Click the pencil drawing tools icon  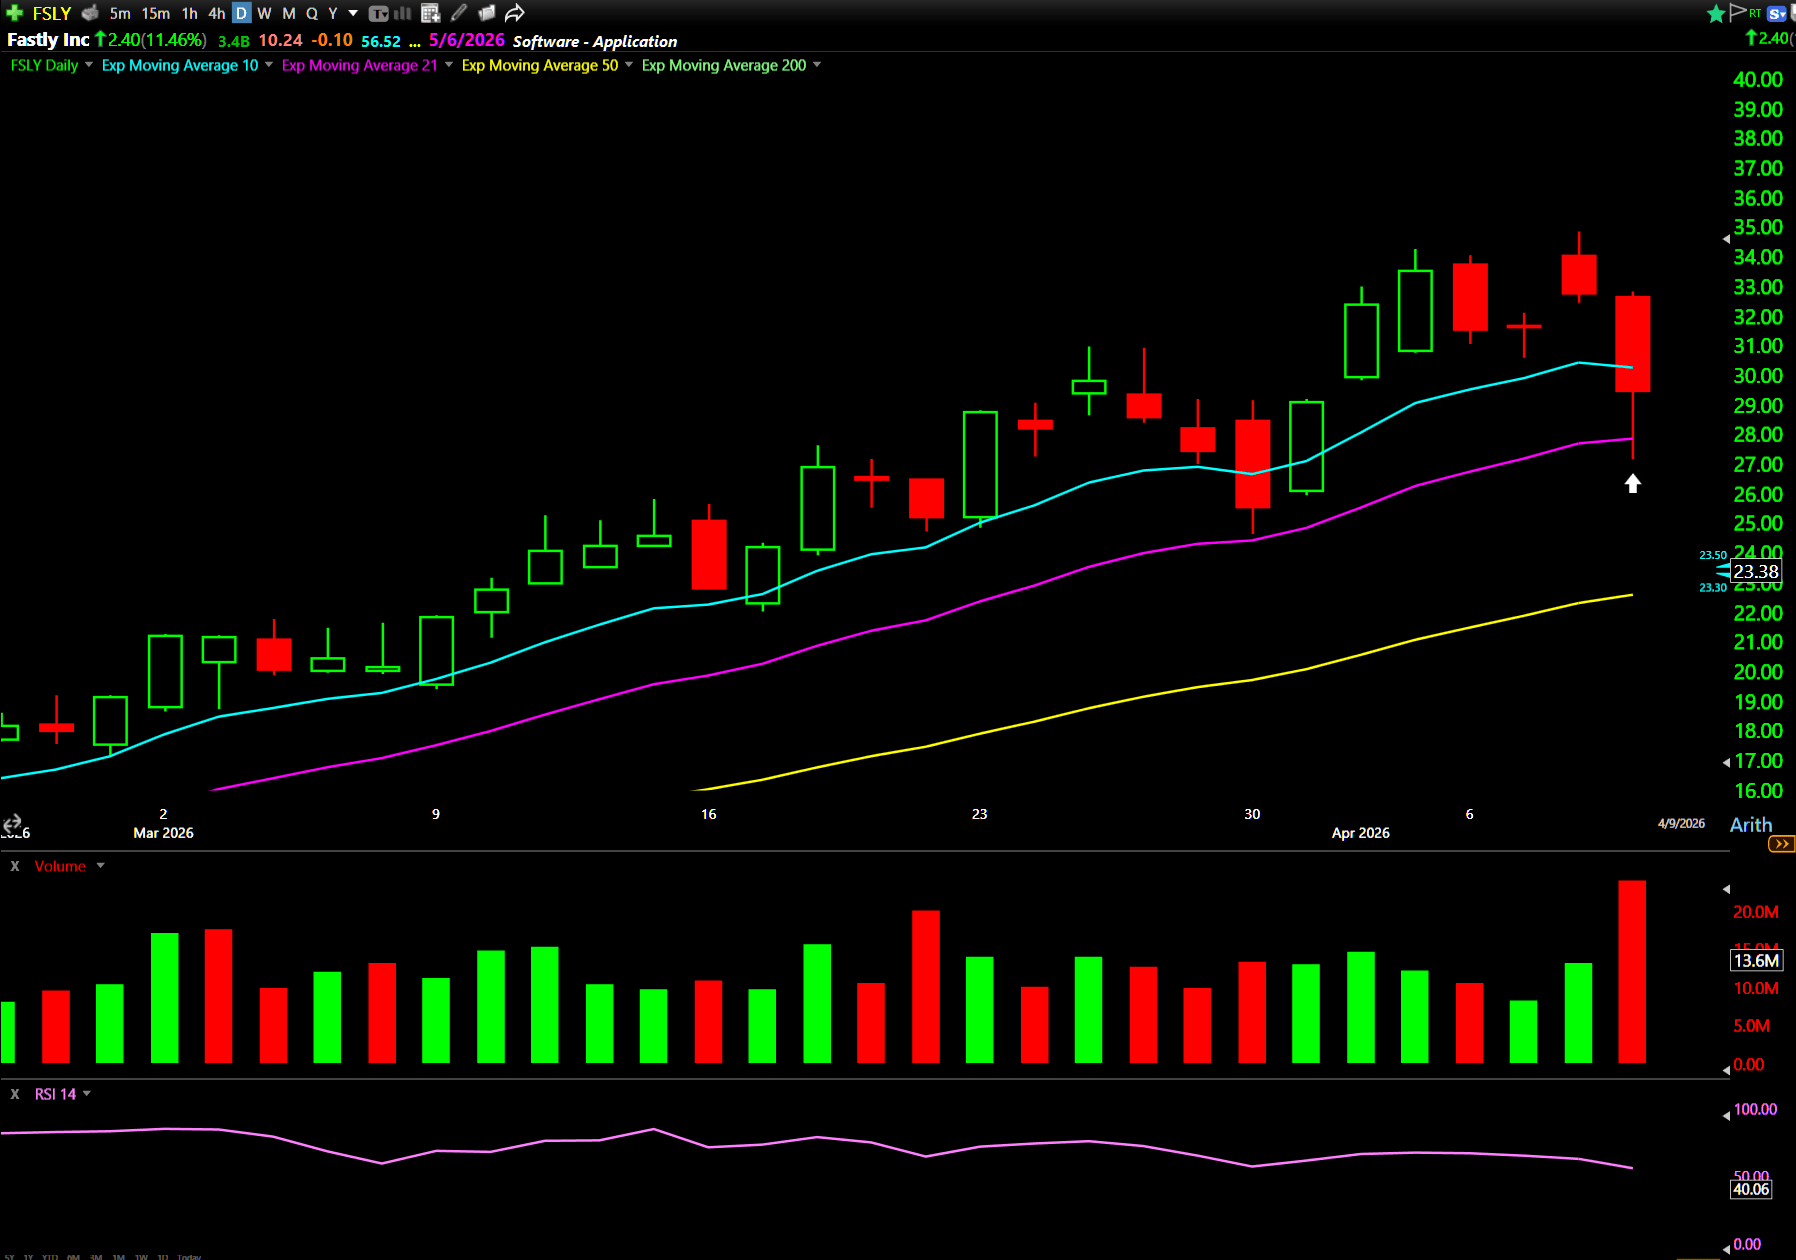click(459, 13)
